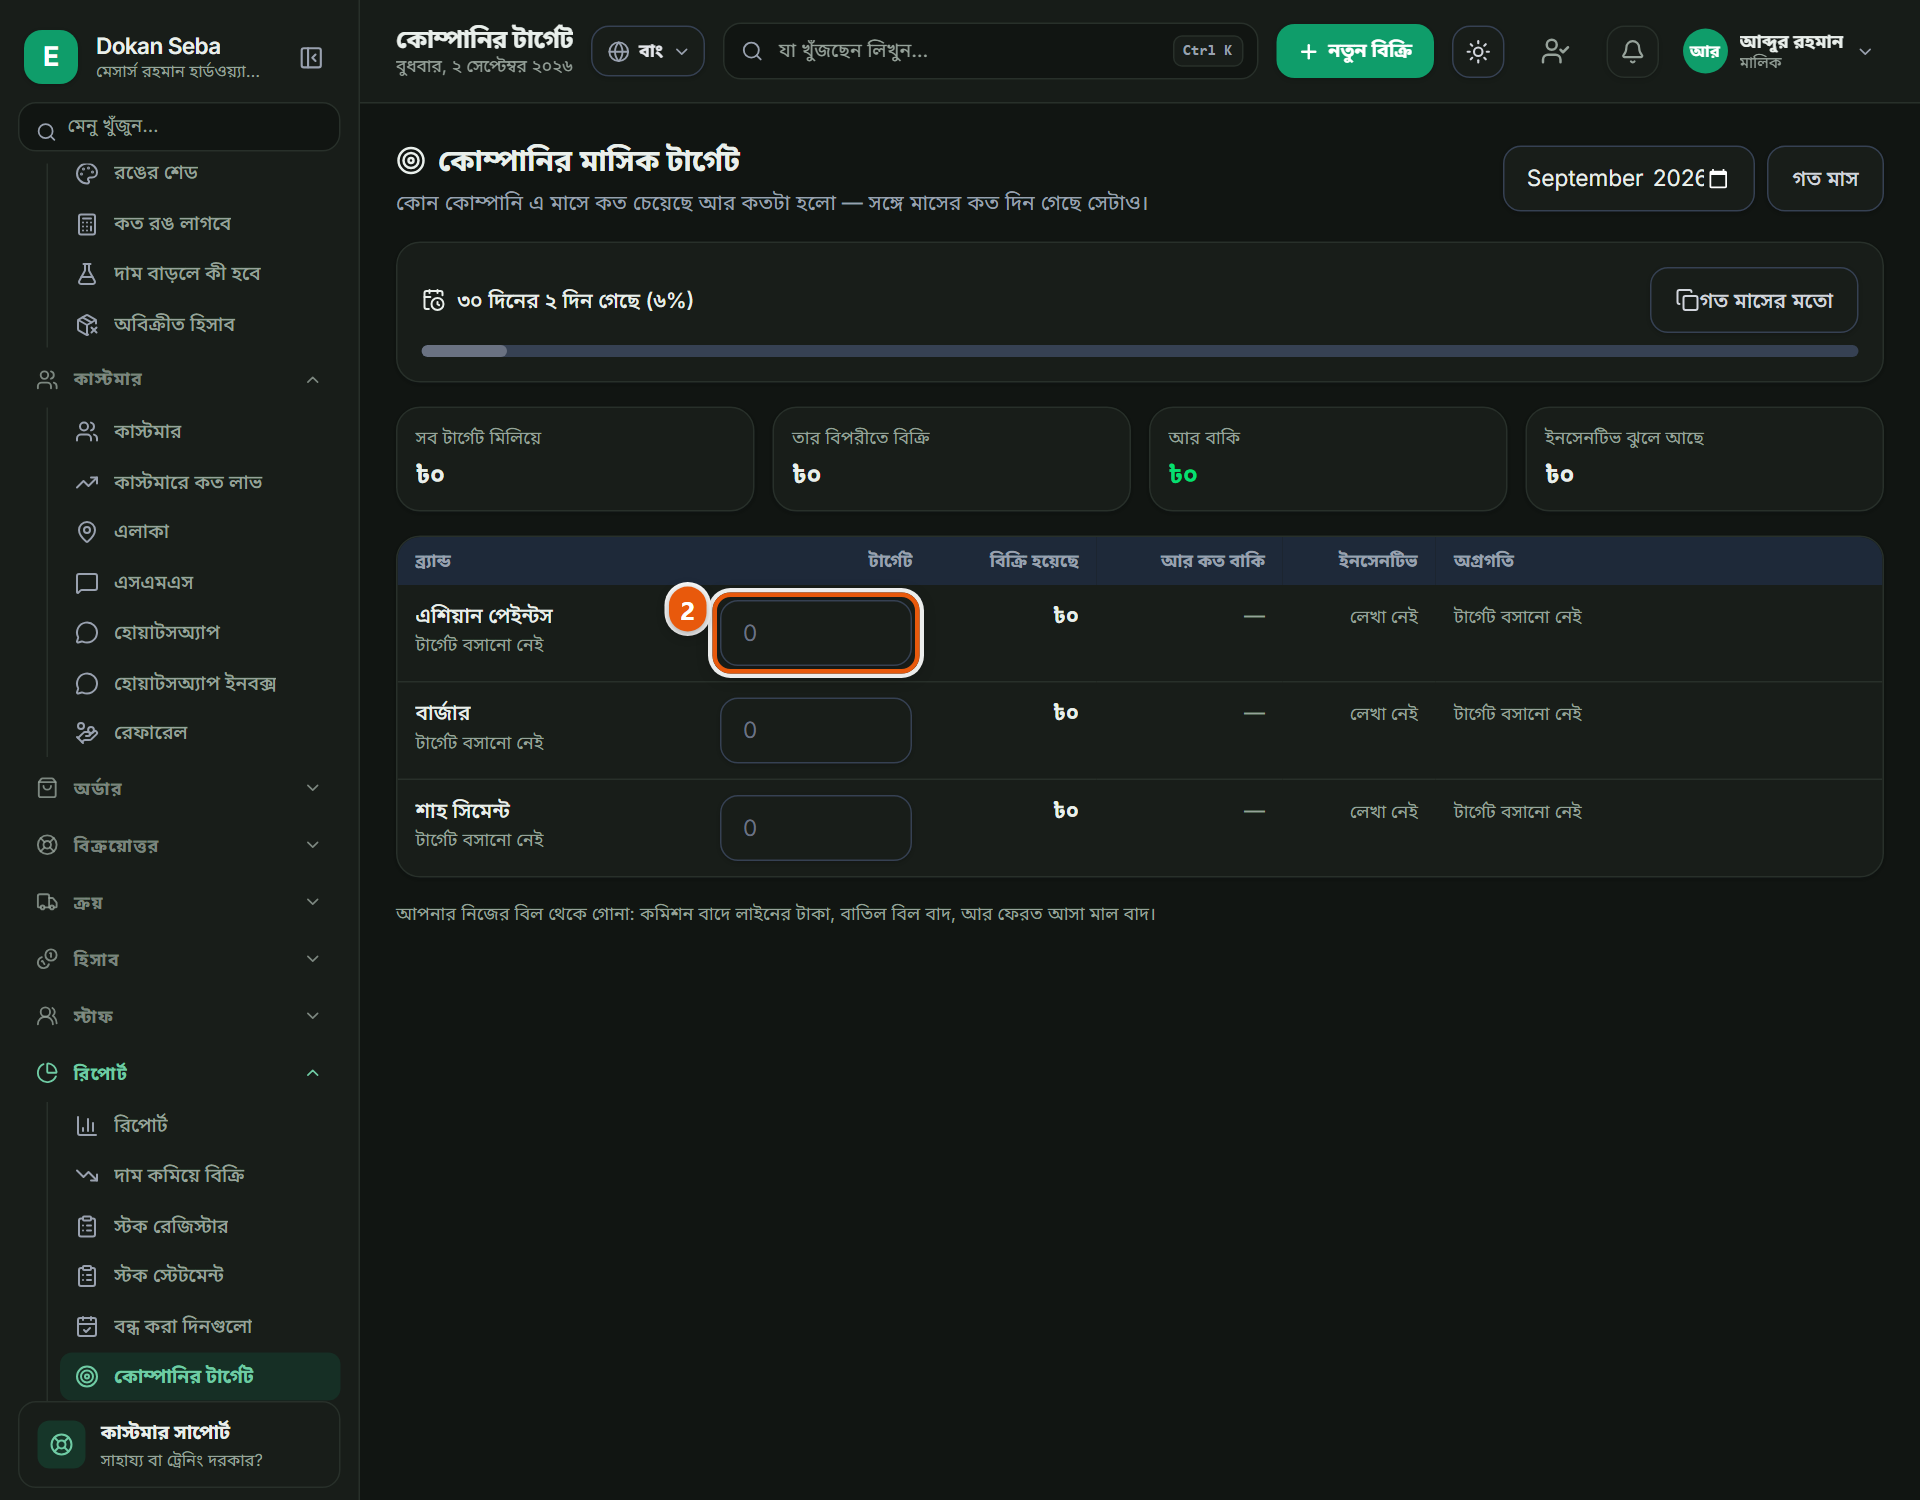This screenshot has height=1500, width=1920.
Task: Click the 'নতুন বিক্রি' button
Action: [1355, 51]
